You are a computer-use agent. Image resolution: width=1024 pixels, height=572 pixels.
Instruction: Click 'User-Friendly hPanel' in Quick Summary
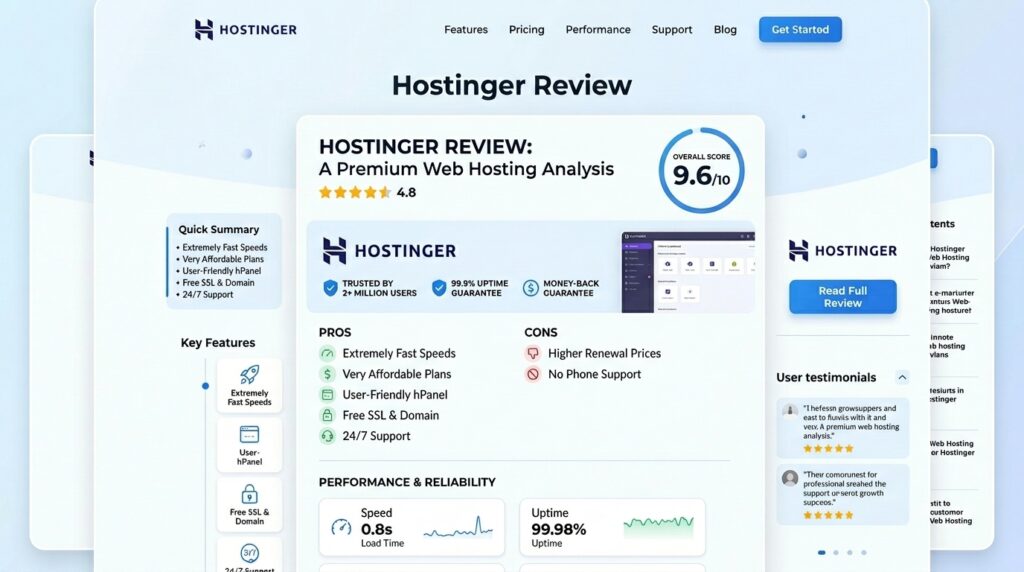tap(221, 271)
